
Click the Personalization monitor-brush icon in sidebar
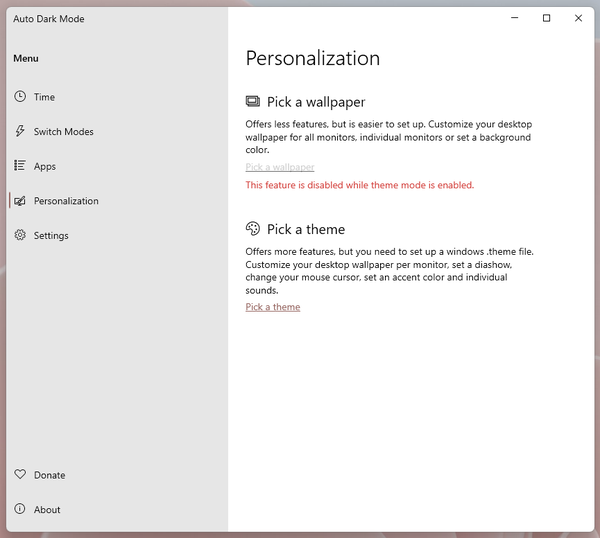point(20,201)
